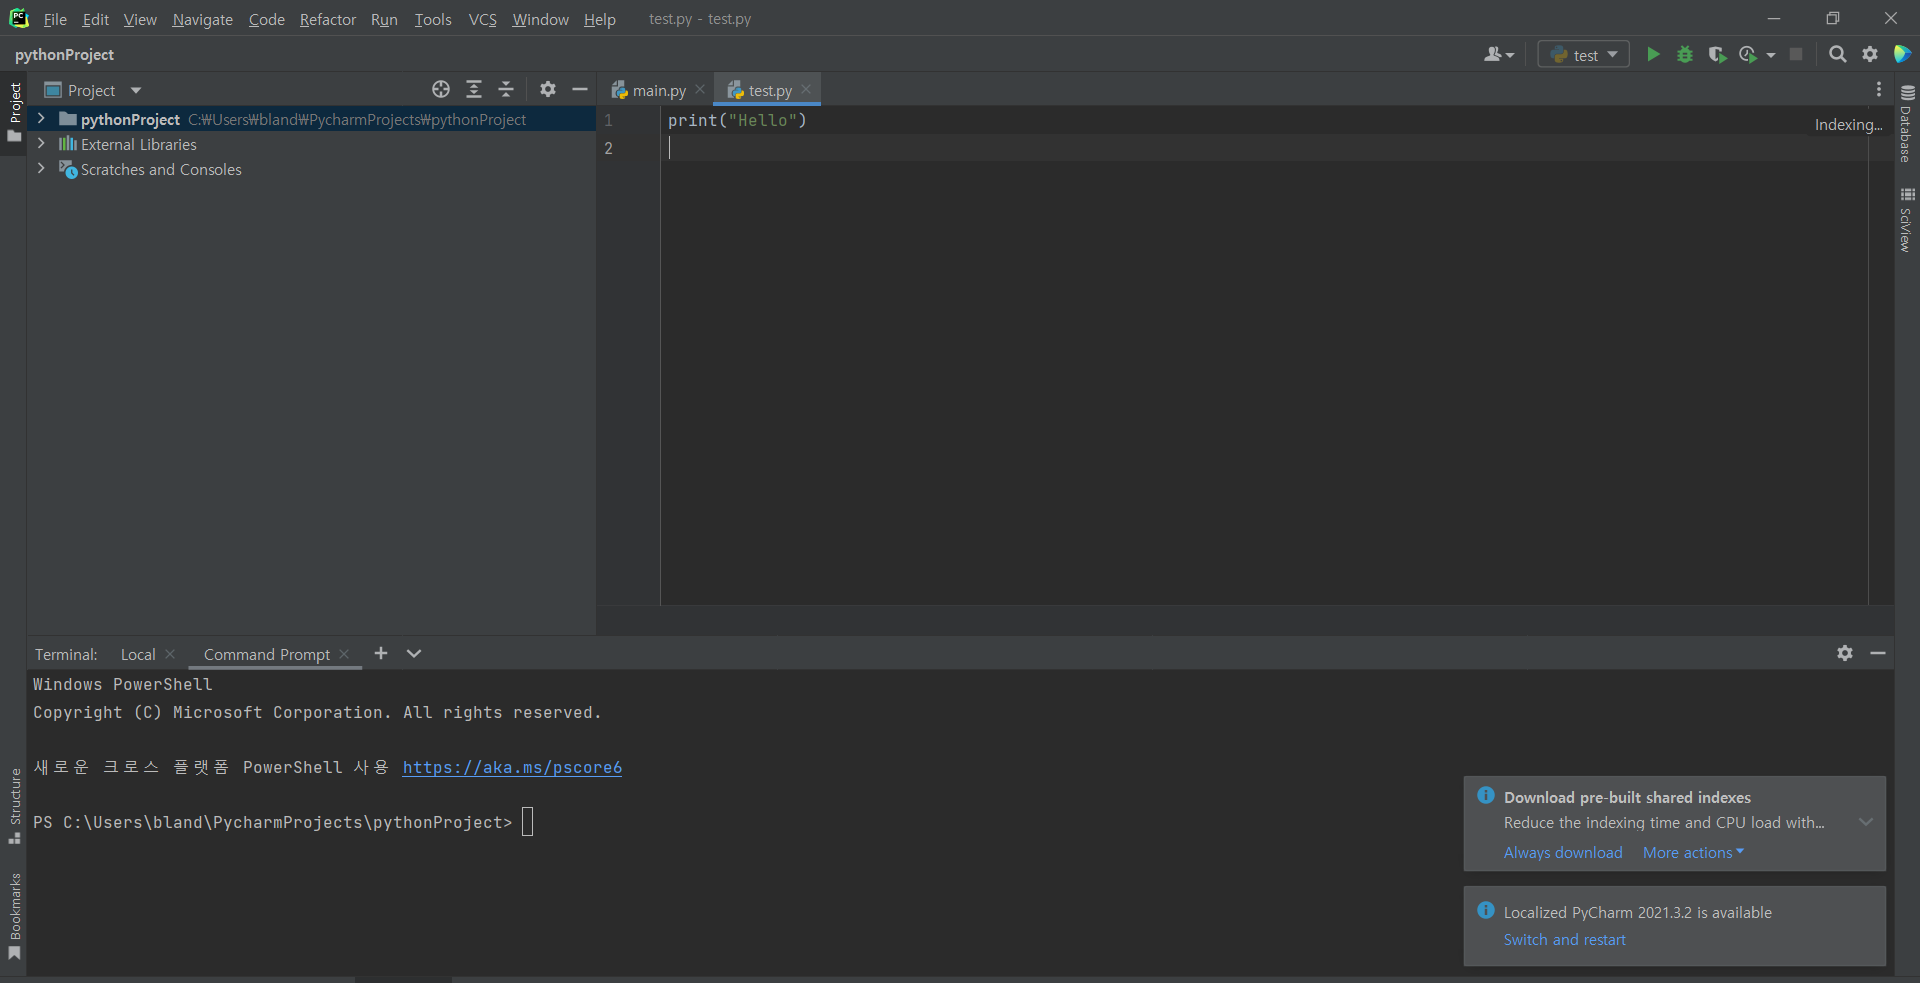Open the profiler run icon

(1748, 55)
